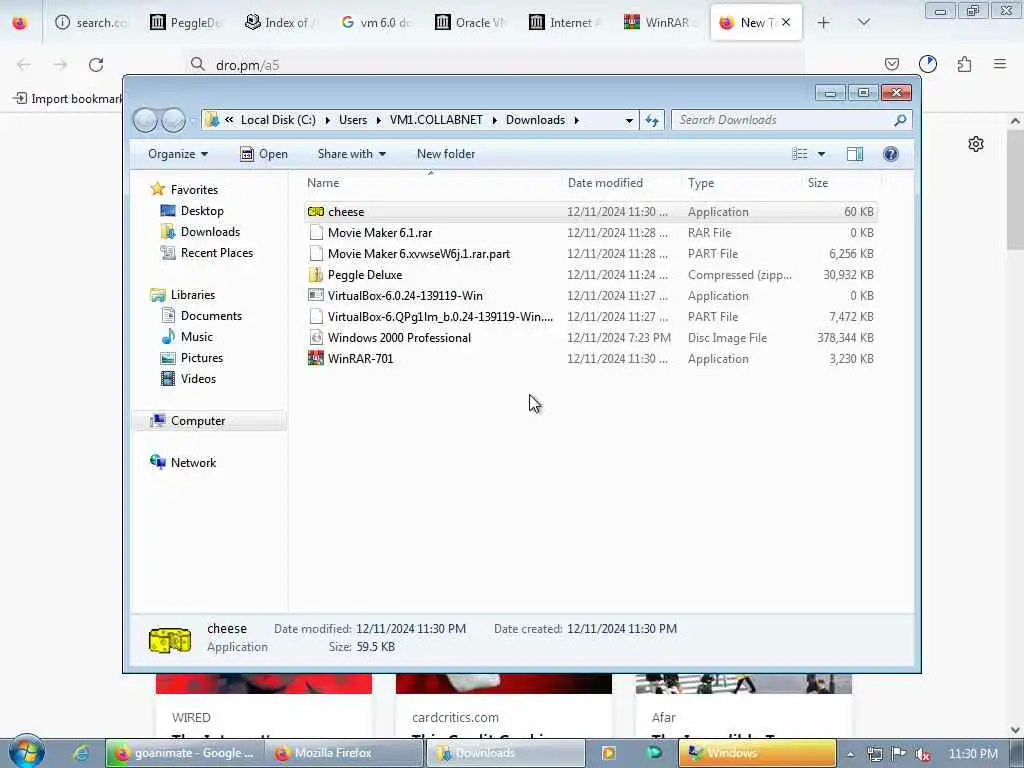Click the Firefox reload page button
The height and width of the screenshot is (768, 1024).
96,65
